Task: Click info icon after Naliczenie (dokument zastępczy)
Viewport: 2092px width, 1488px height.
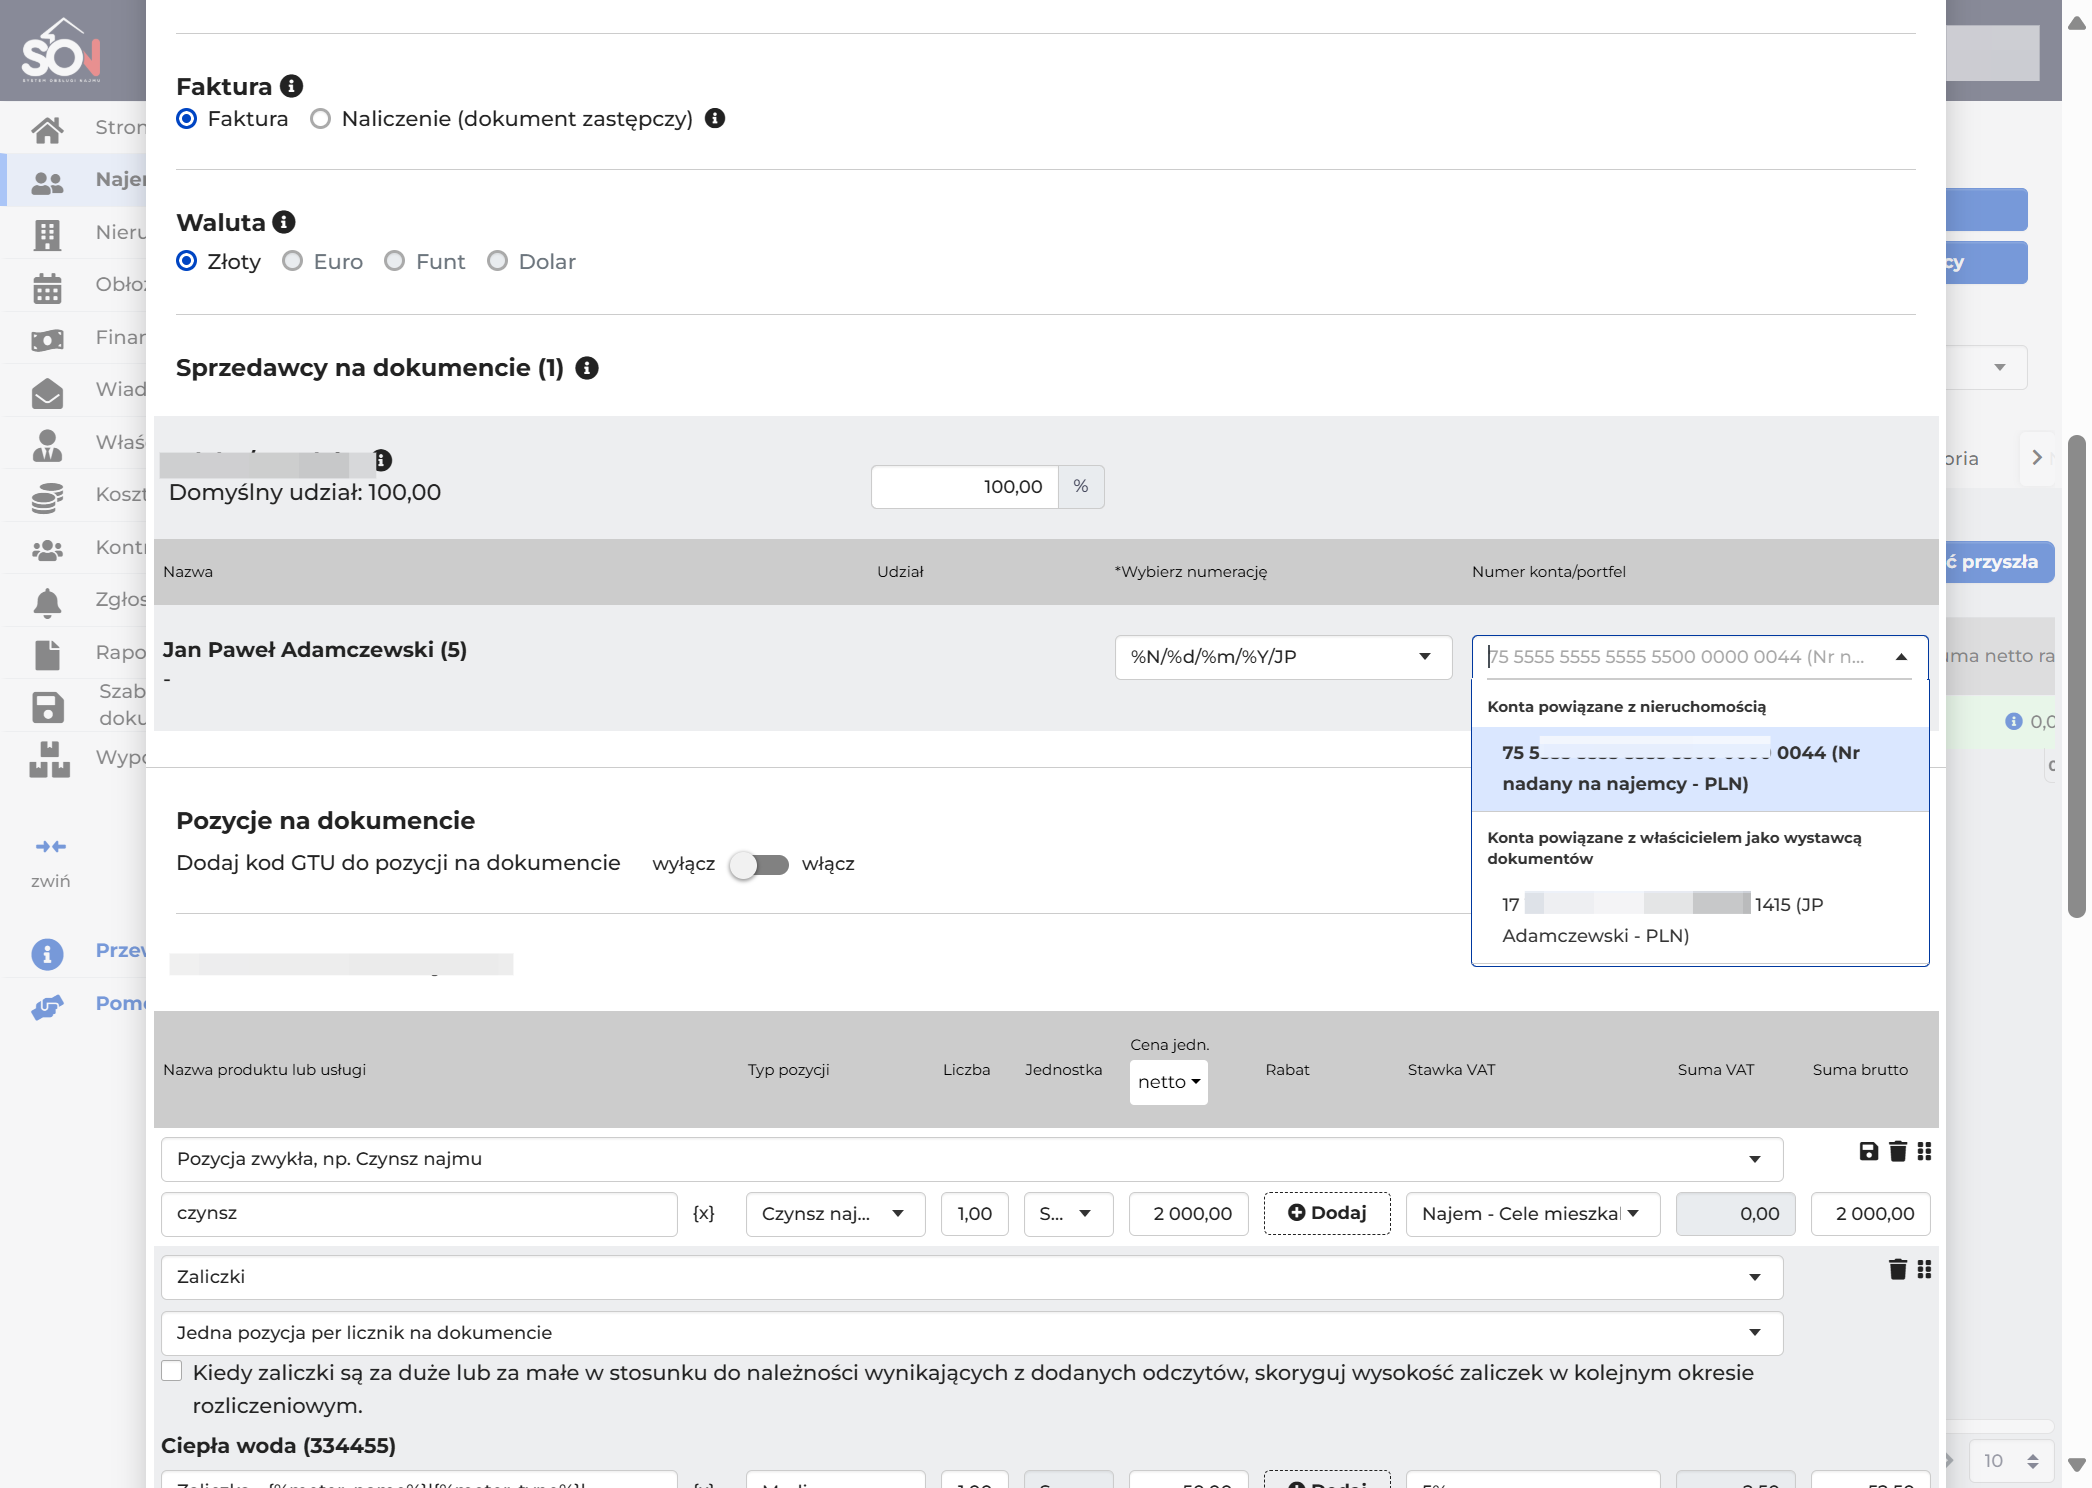Action: pyautogui.click(x=715, y=118)
